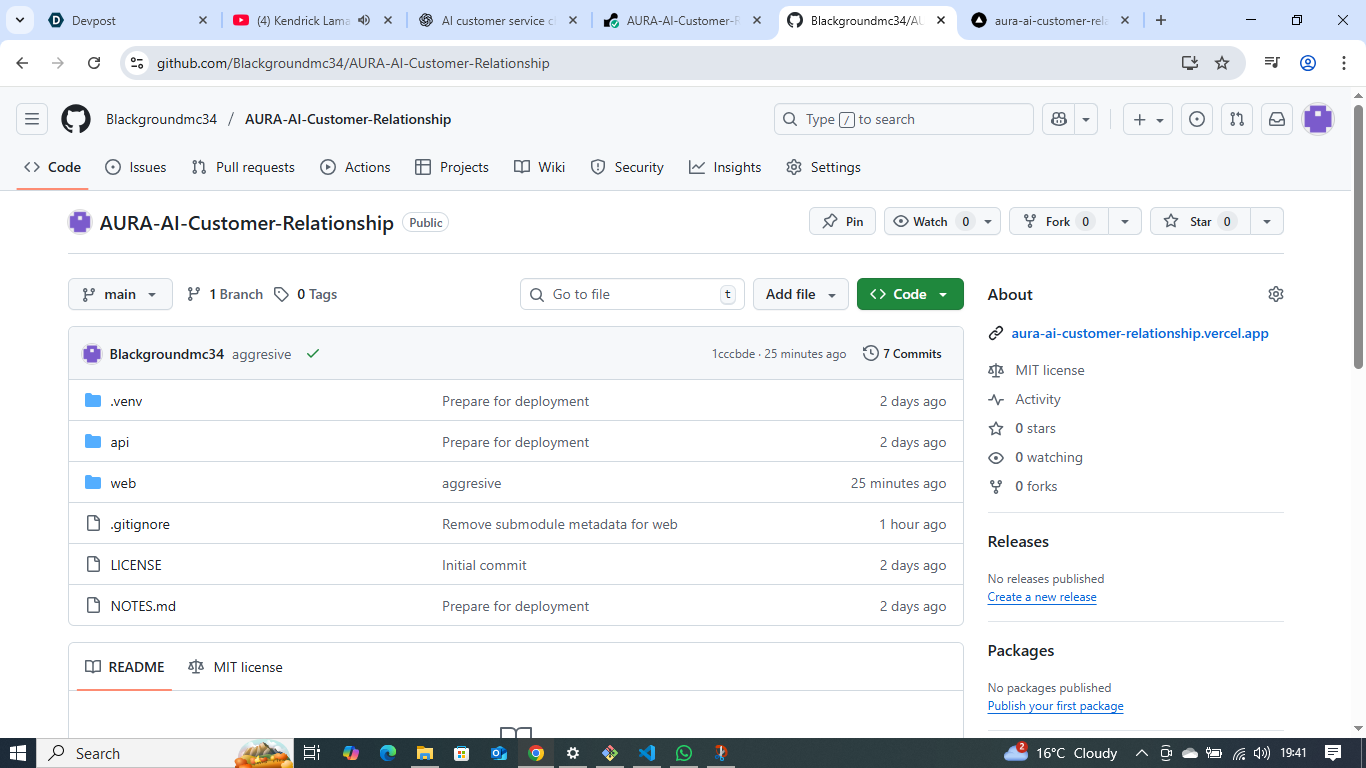Click the Blackgroundmc34 commit author avatar
The width and height of the screenshot is (1366, 768).
click(92, 353)
